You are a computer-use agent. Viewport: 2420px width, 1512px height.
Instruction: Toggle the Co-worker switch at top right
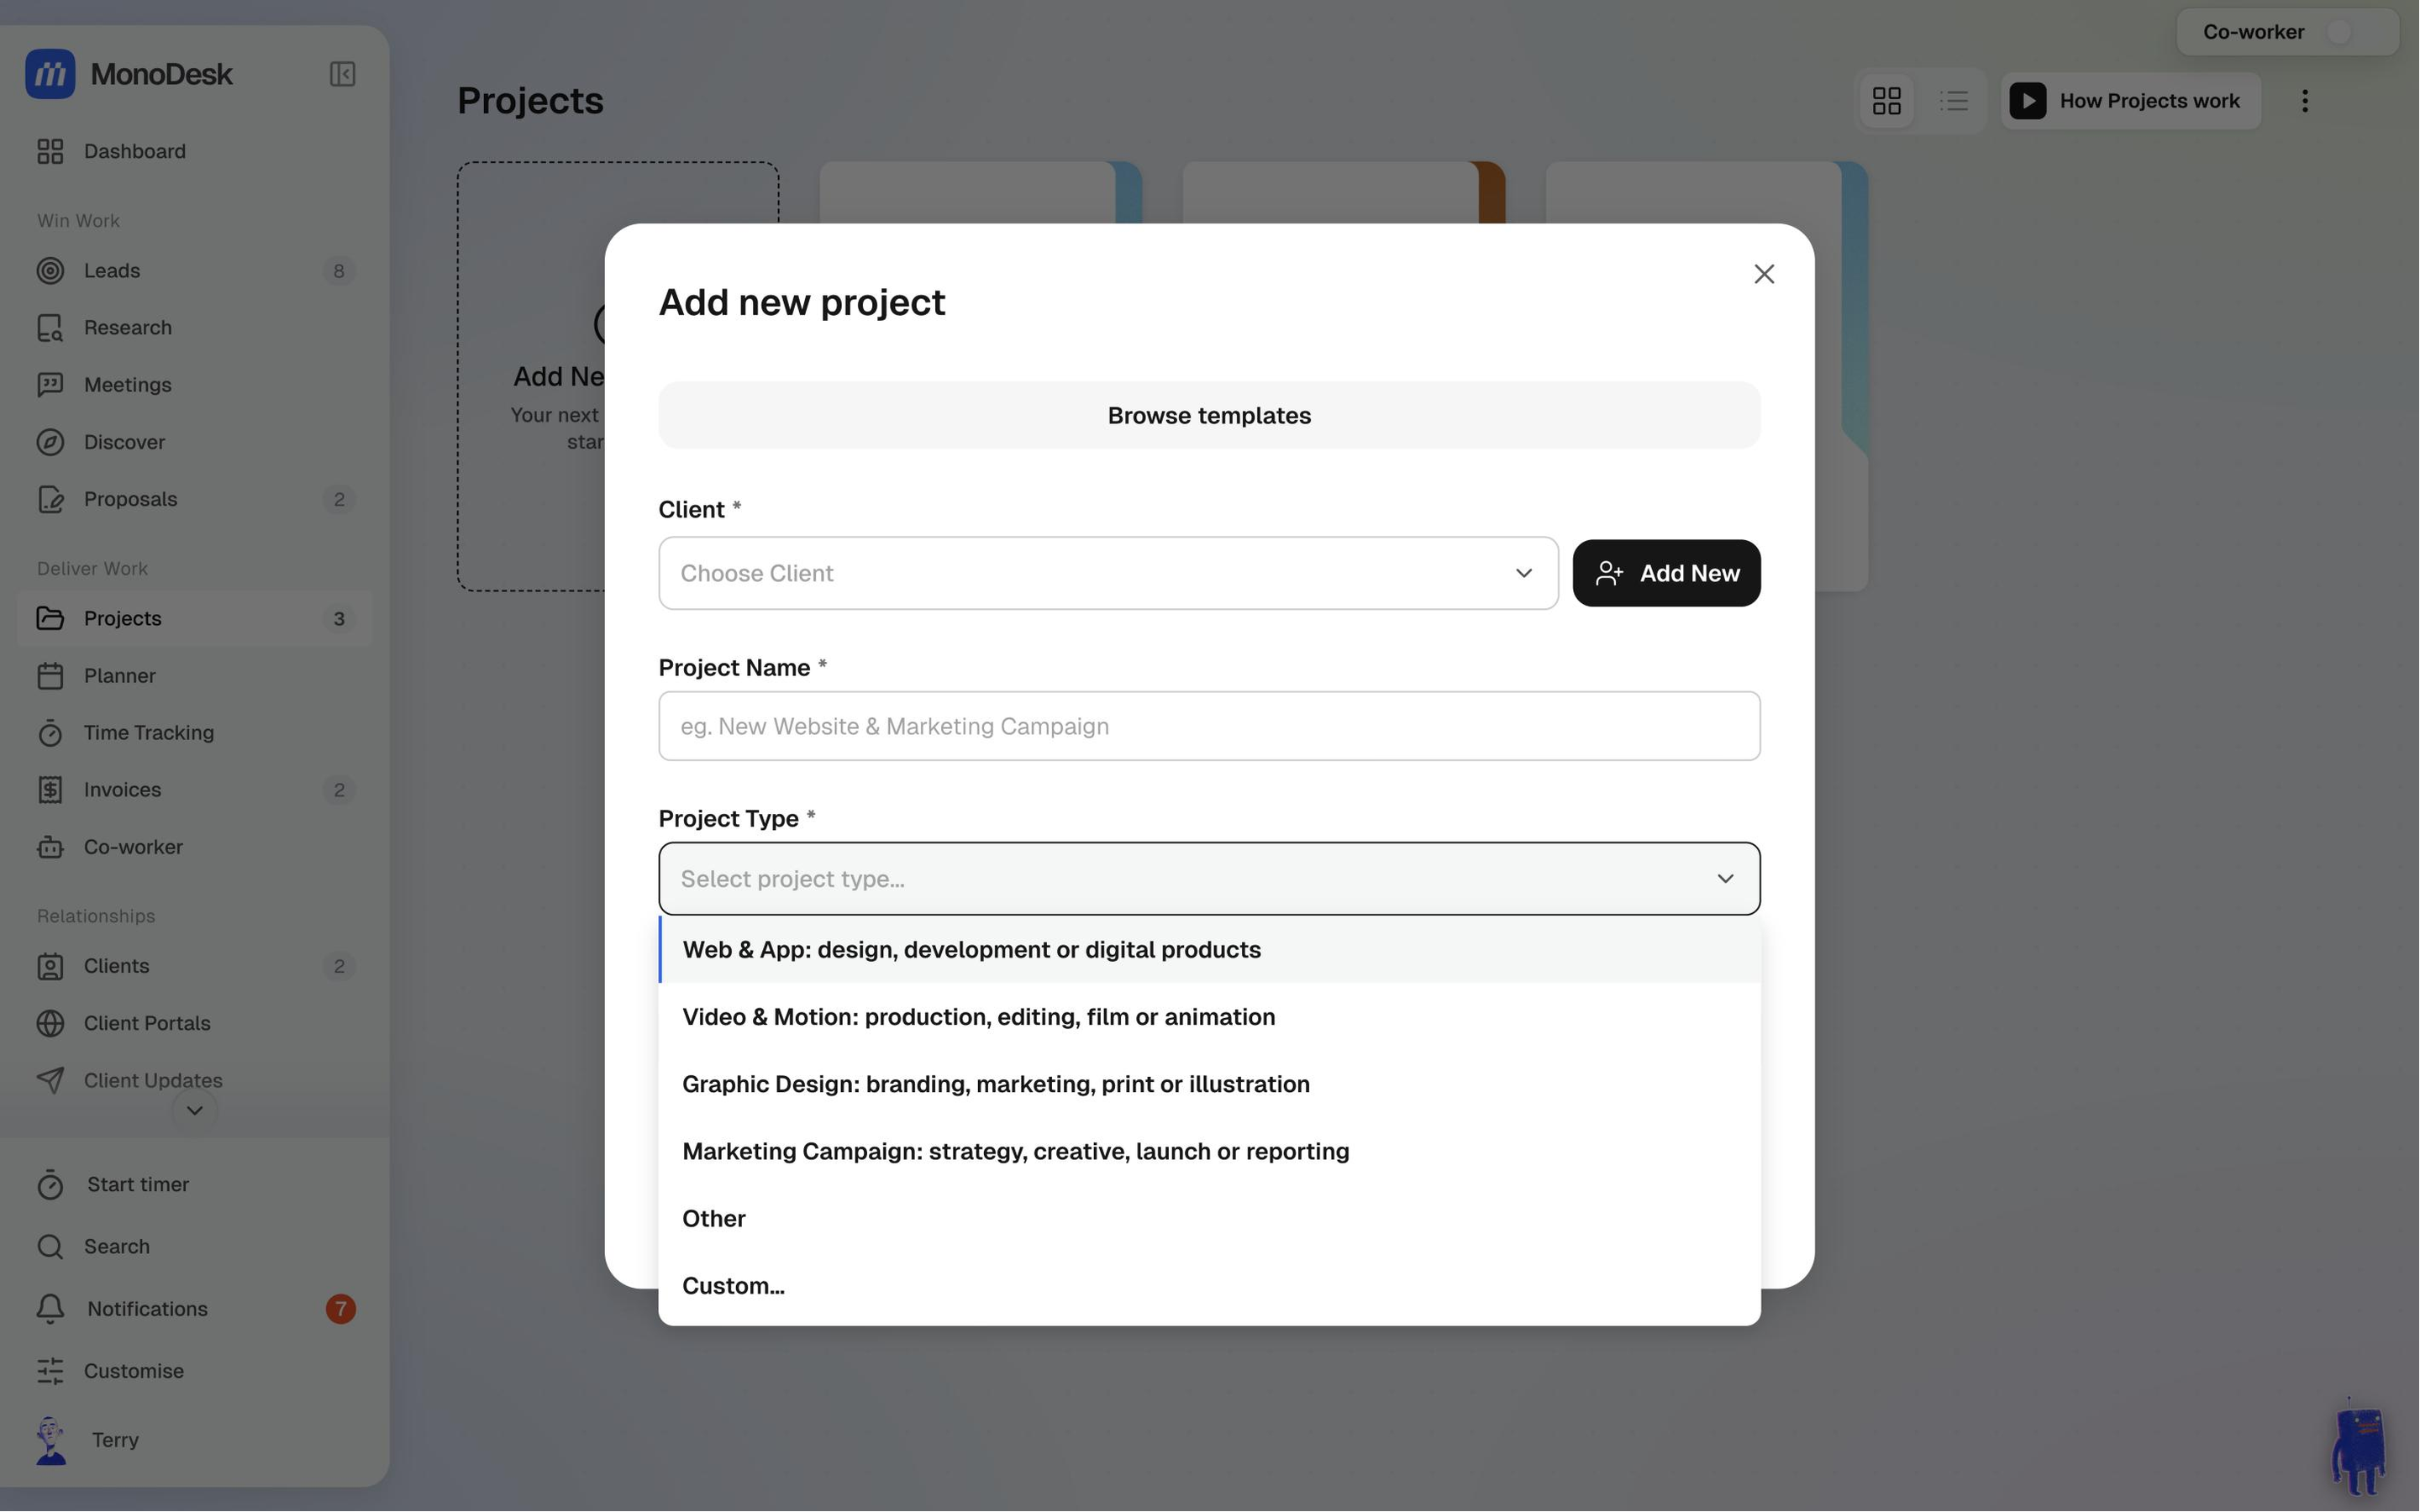tap(2350, 32)
